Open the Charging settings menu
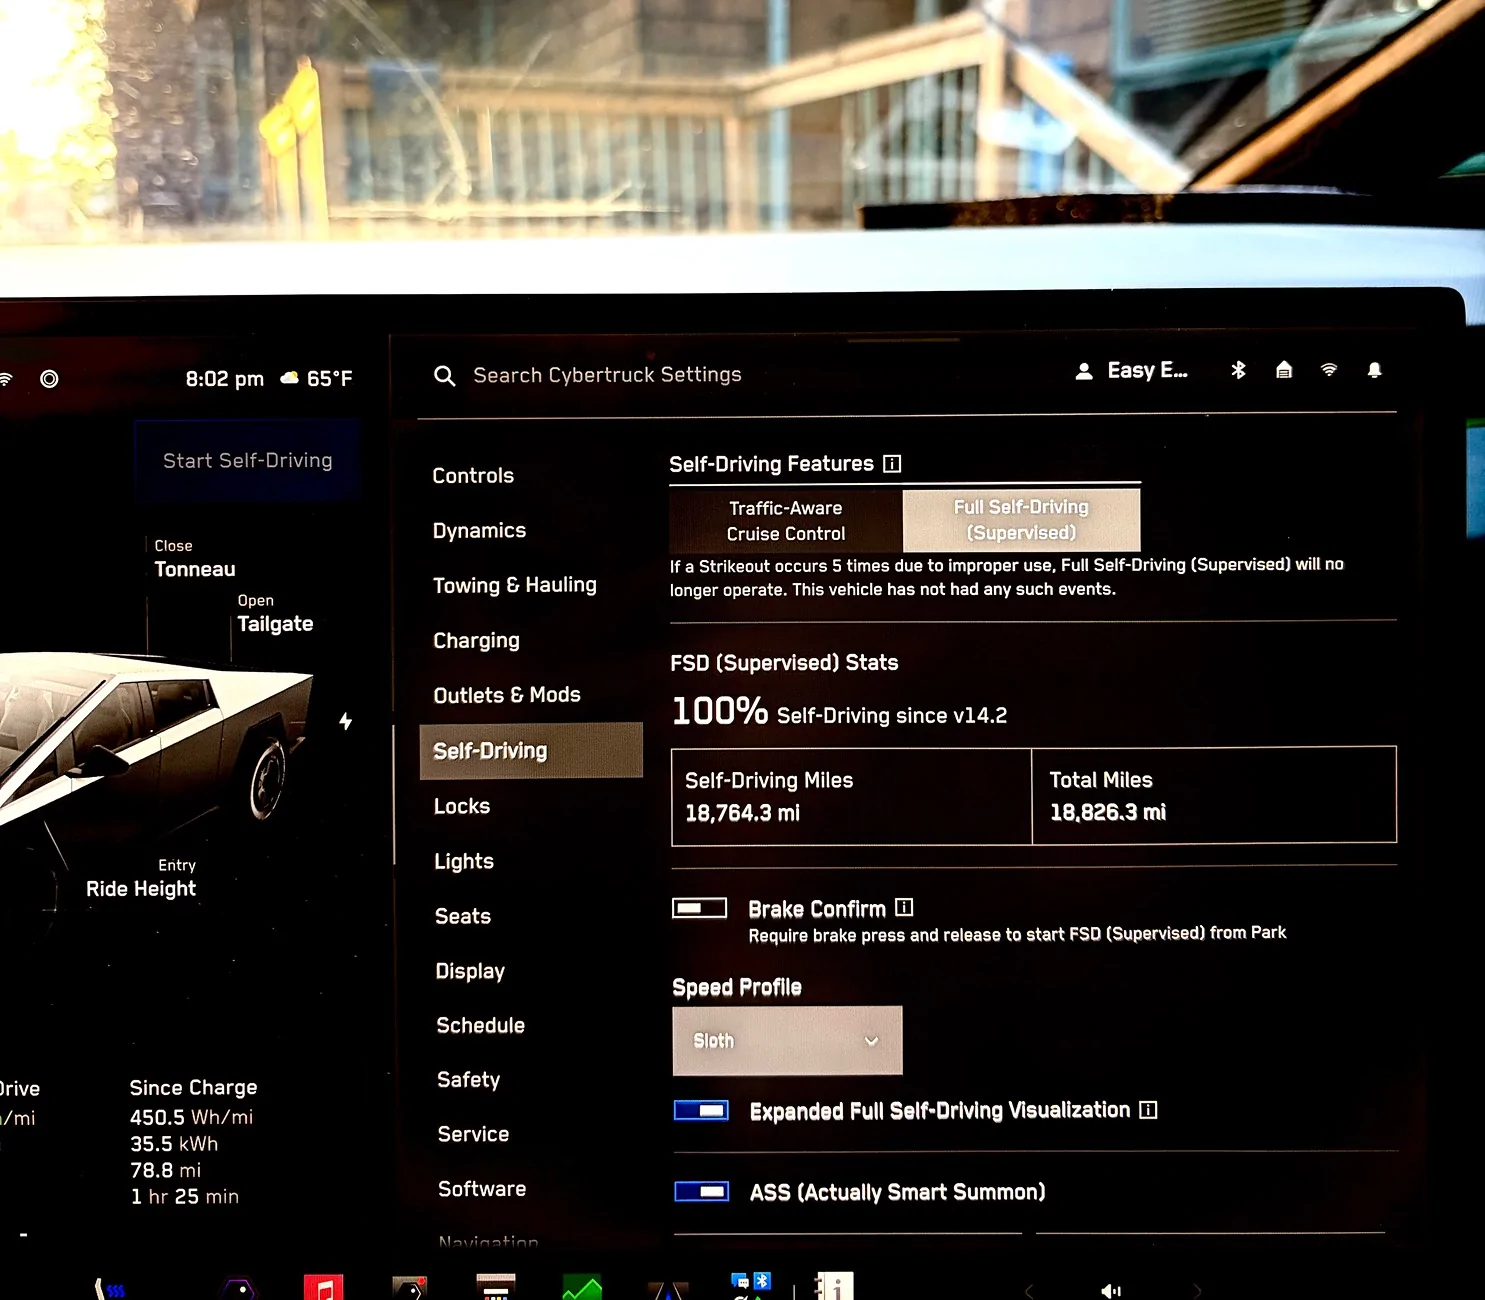 tap(476, 641)
